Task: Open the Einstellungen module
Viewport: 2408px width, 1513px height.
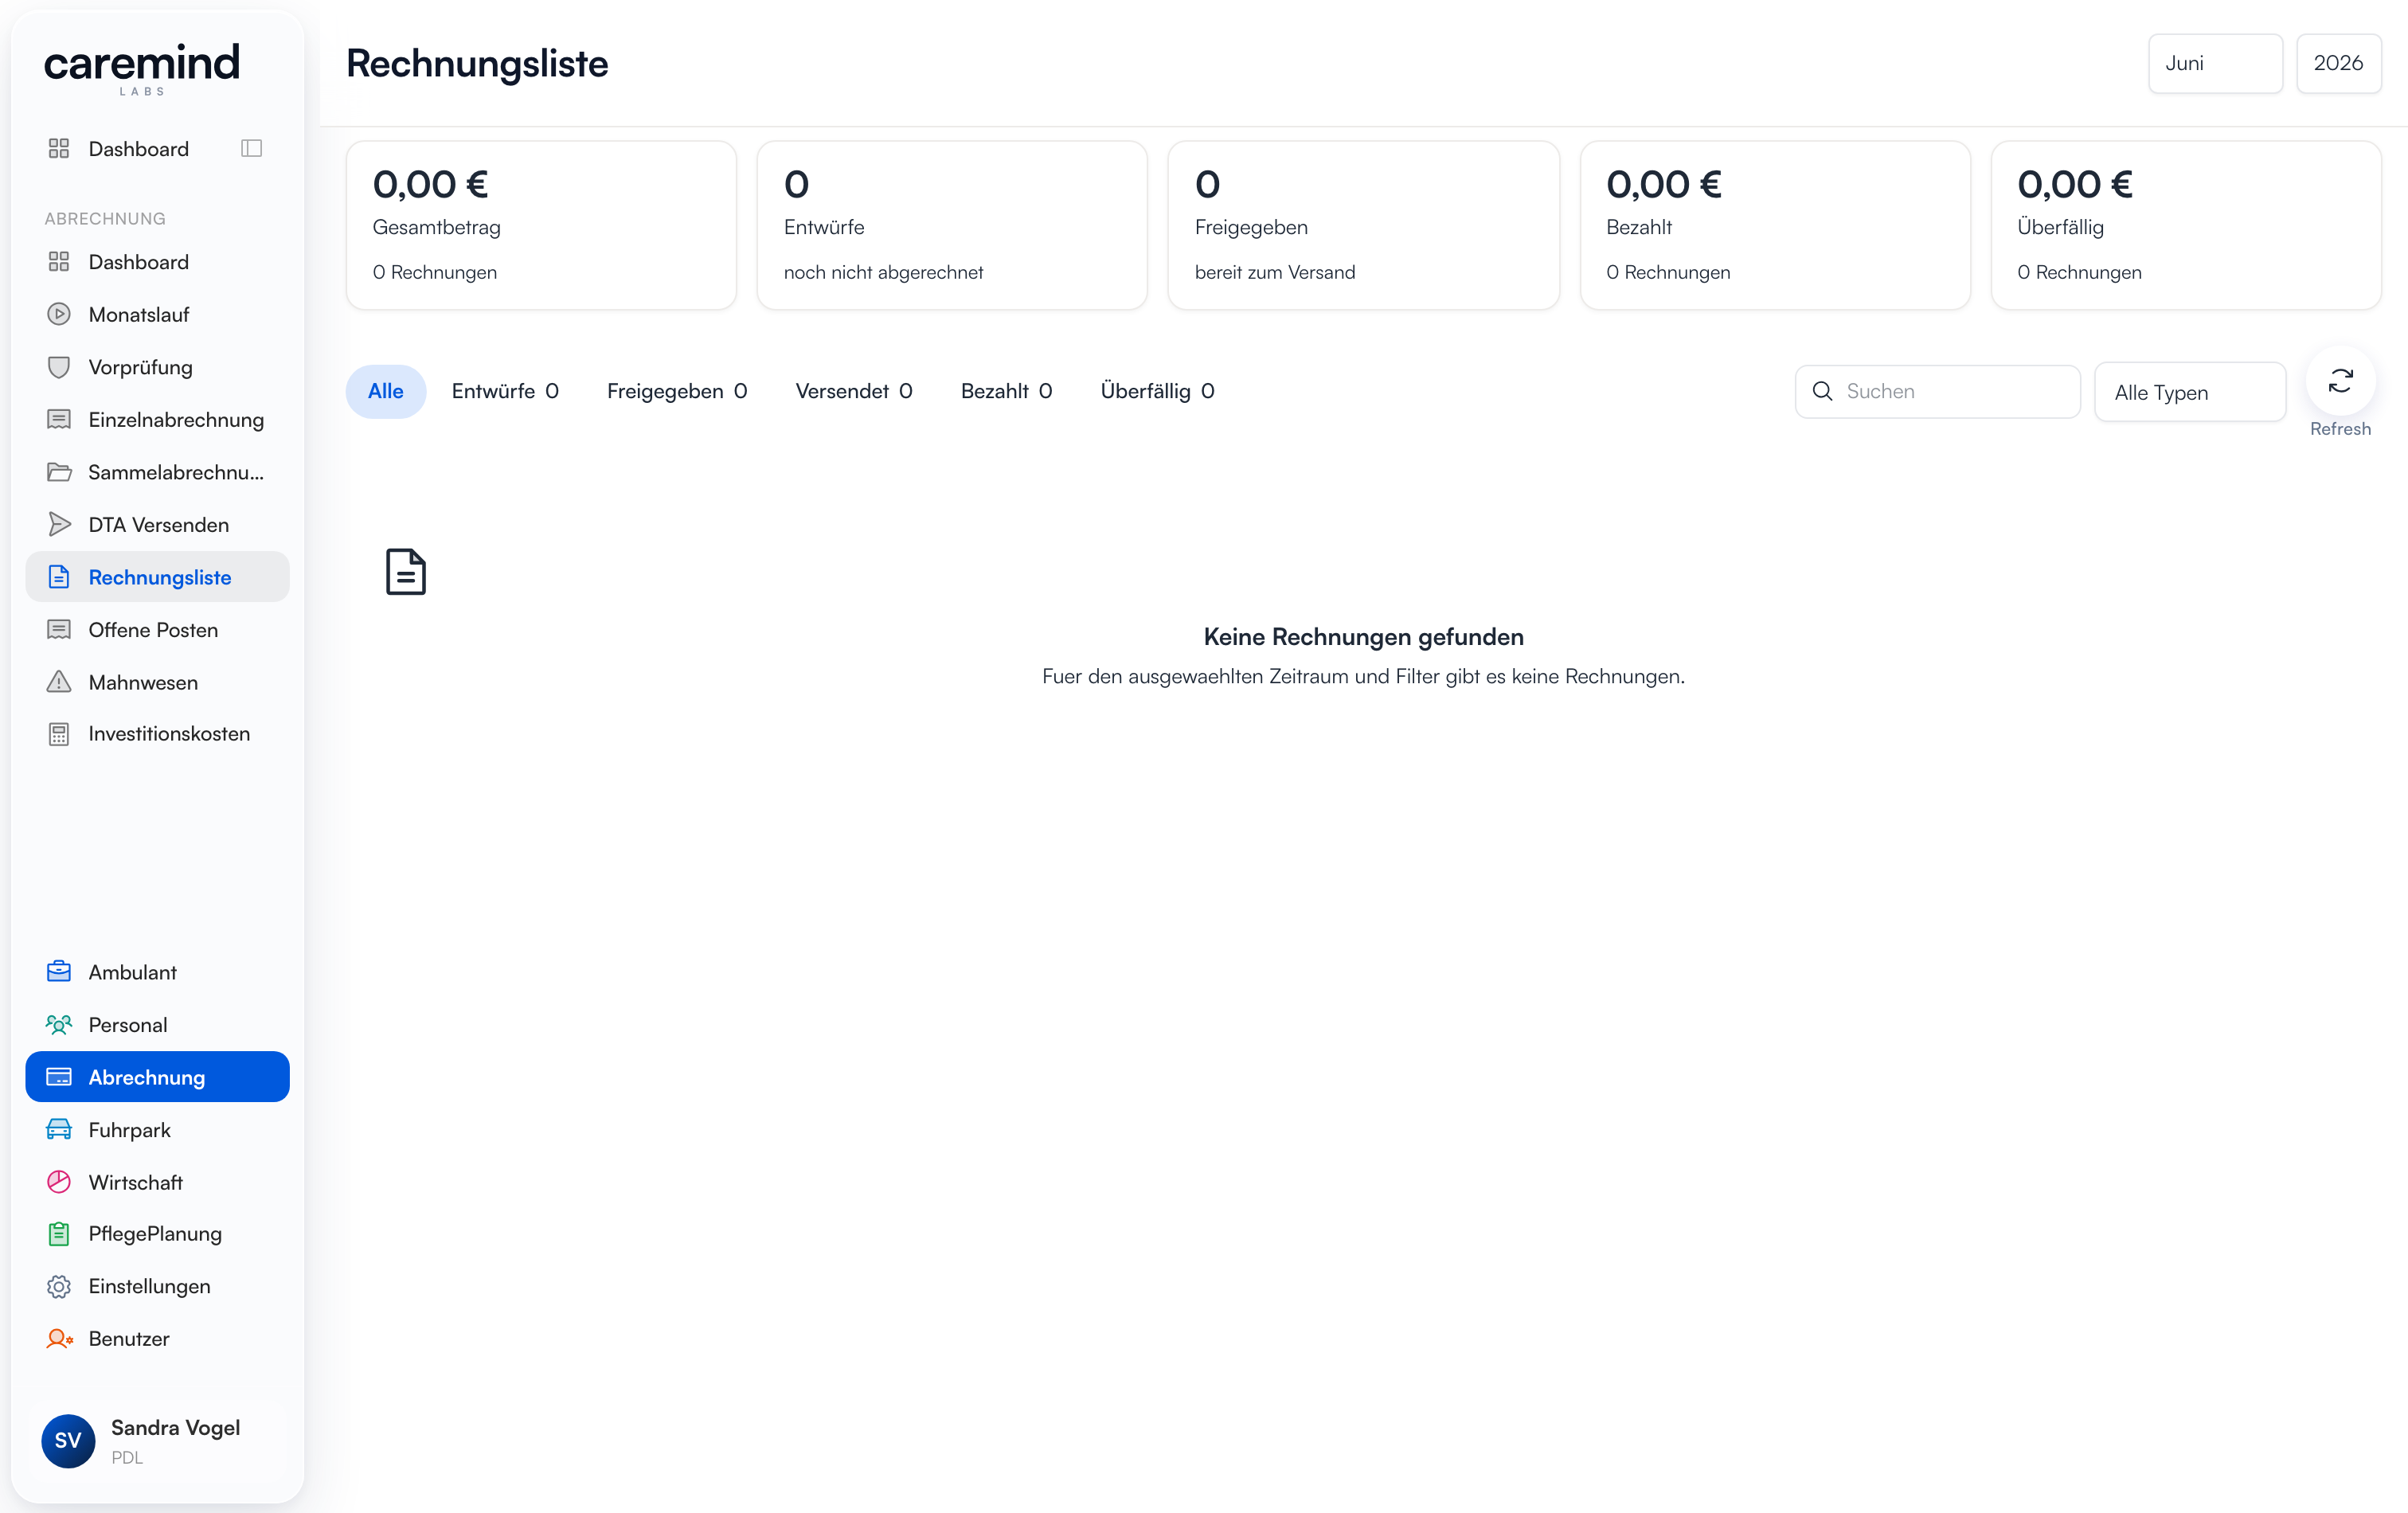Action: pyautogui.click(x=157, y=1286)
